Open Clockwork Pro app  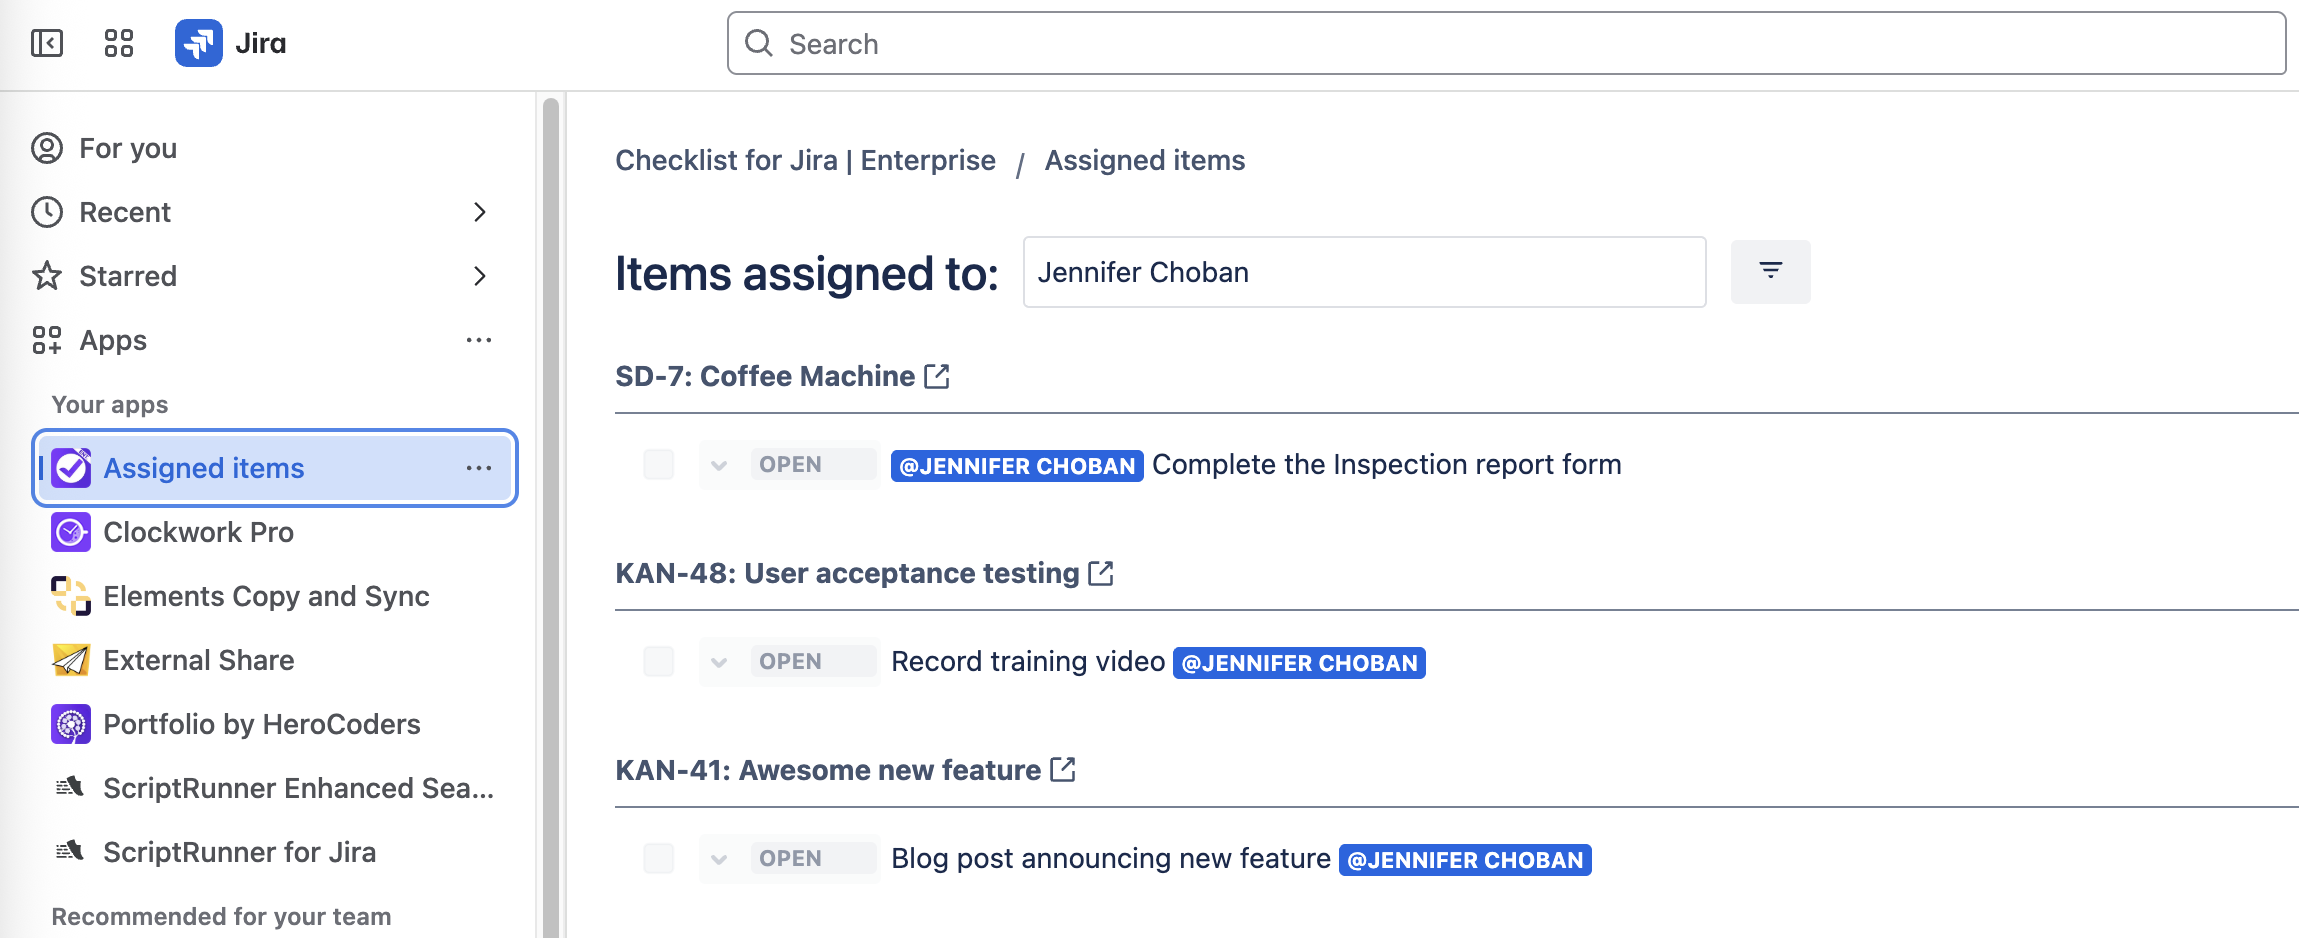pyautogui.click(x=198, y=532)
